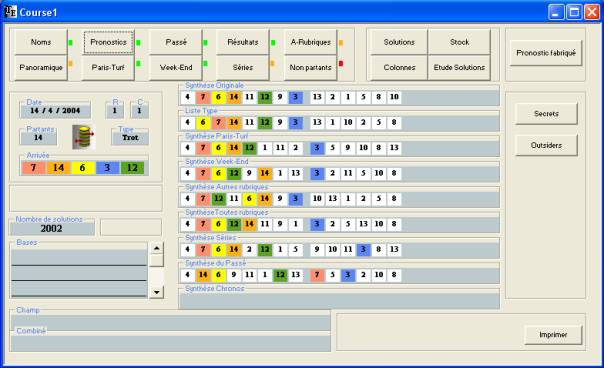Click the Pronostic fabriqué button
The width and height of the screenshot is (604, 368).
546,53
